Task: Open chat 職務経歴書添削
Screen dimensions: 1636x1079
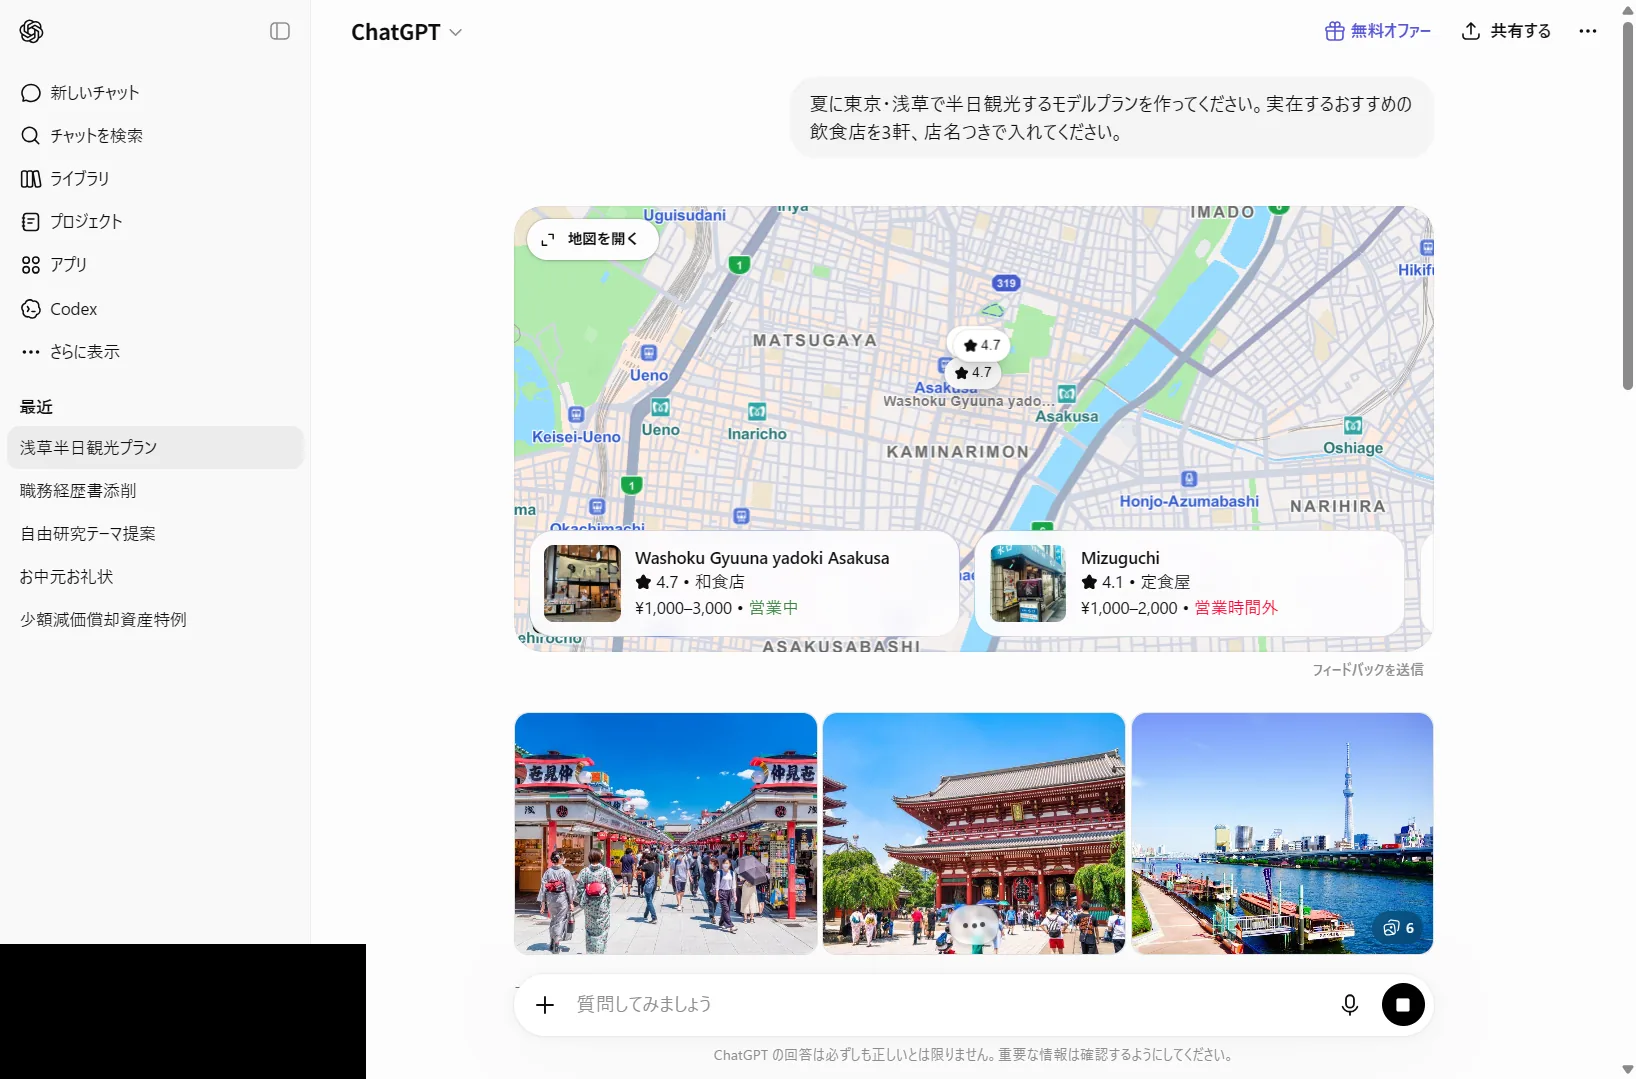Action: pos(155,491)
